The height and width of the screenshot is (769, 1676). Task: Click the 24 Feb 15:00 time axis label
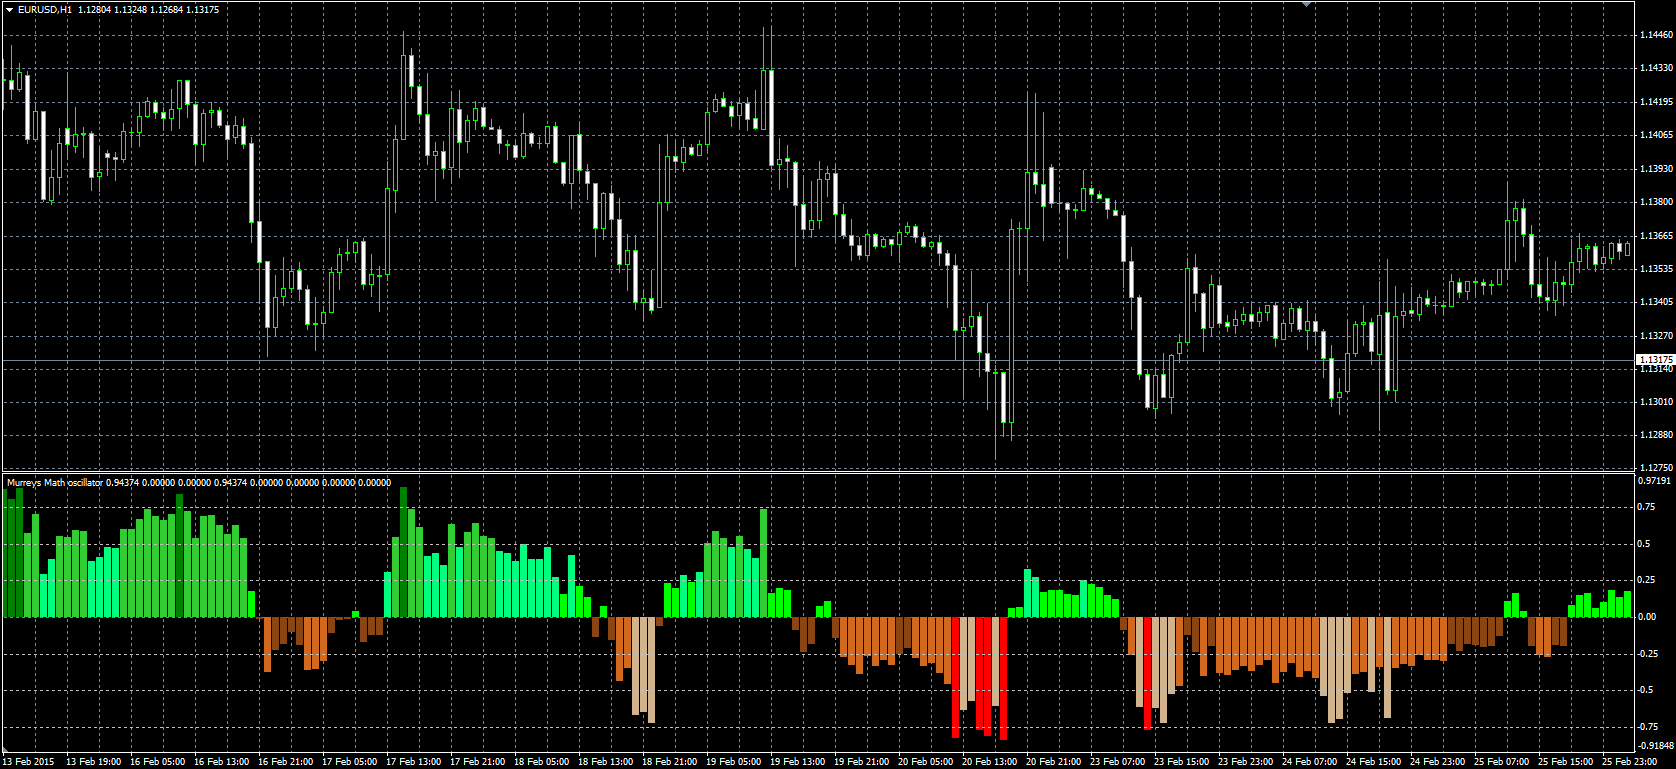point(1373,762)
